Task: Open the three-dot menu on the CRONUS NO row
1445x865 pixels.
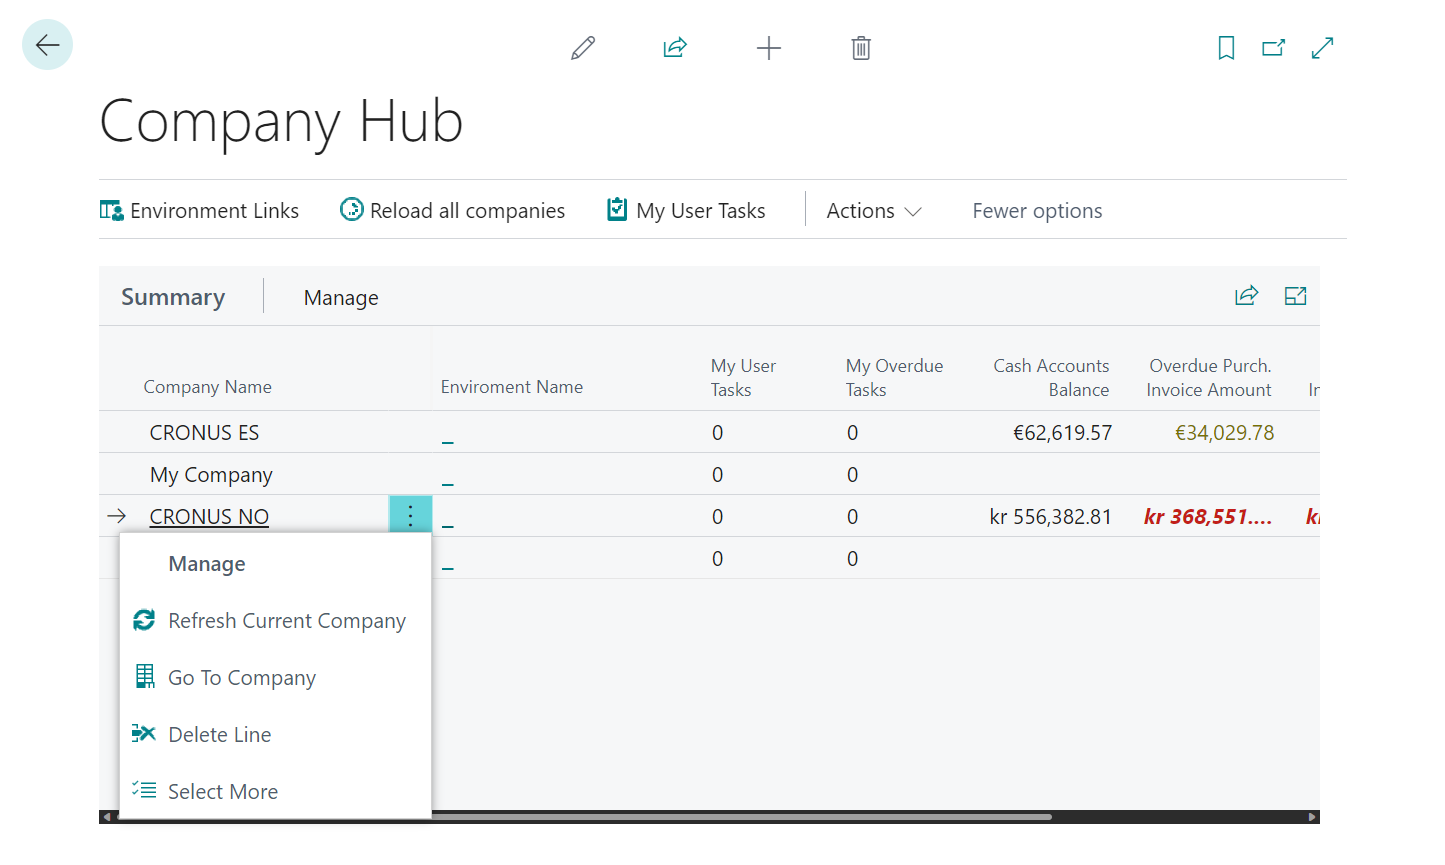Action: (x=410, y=514)
